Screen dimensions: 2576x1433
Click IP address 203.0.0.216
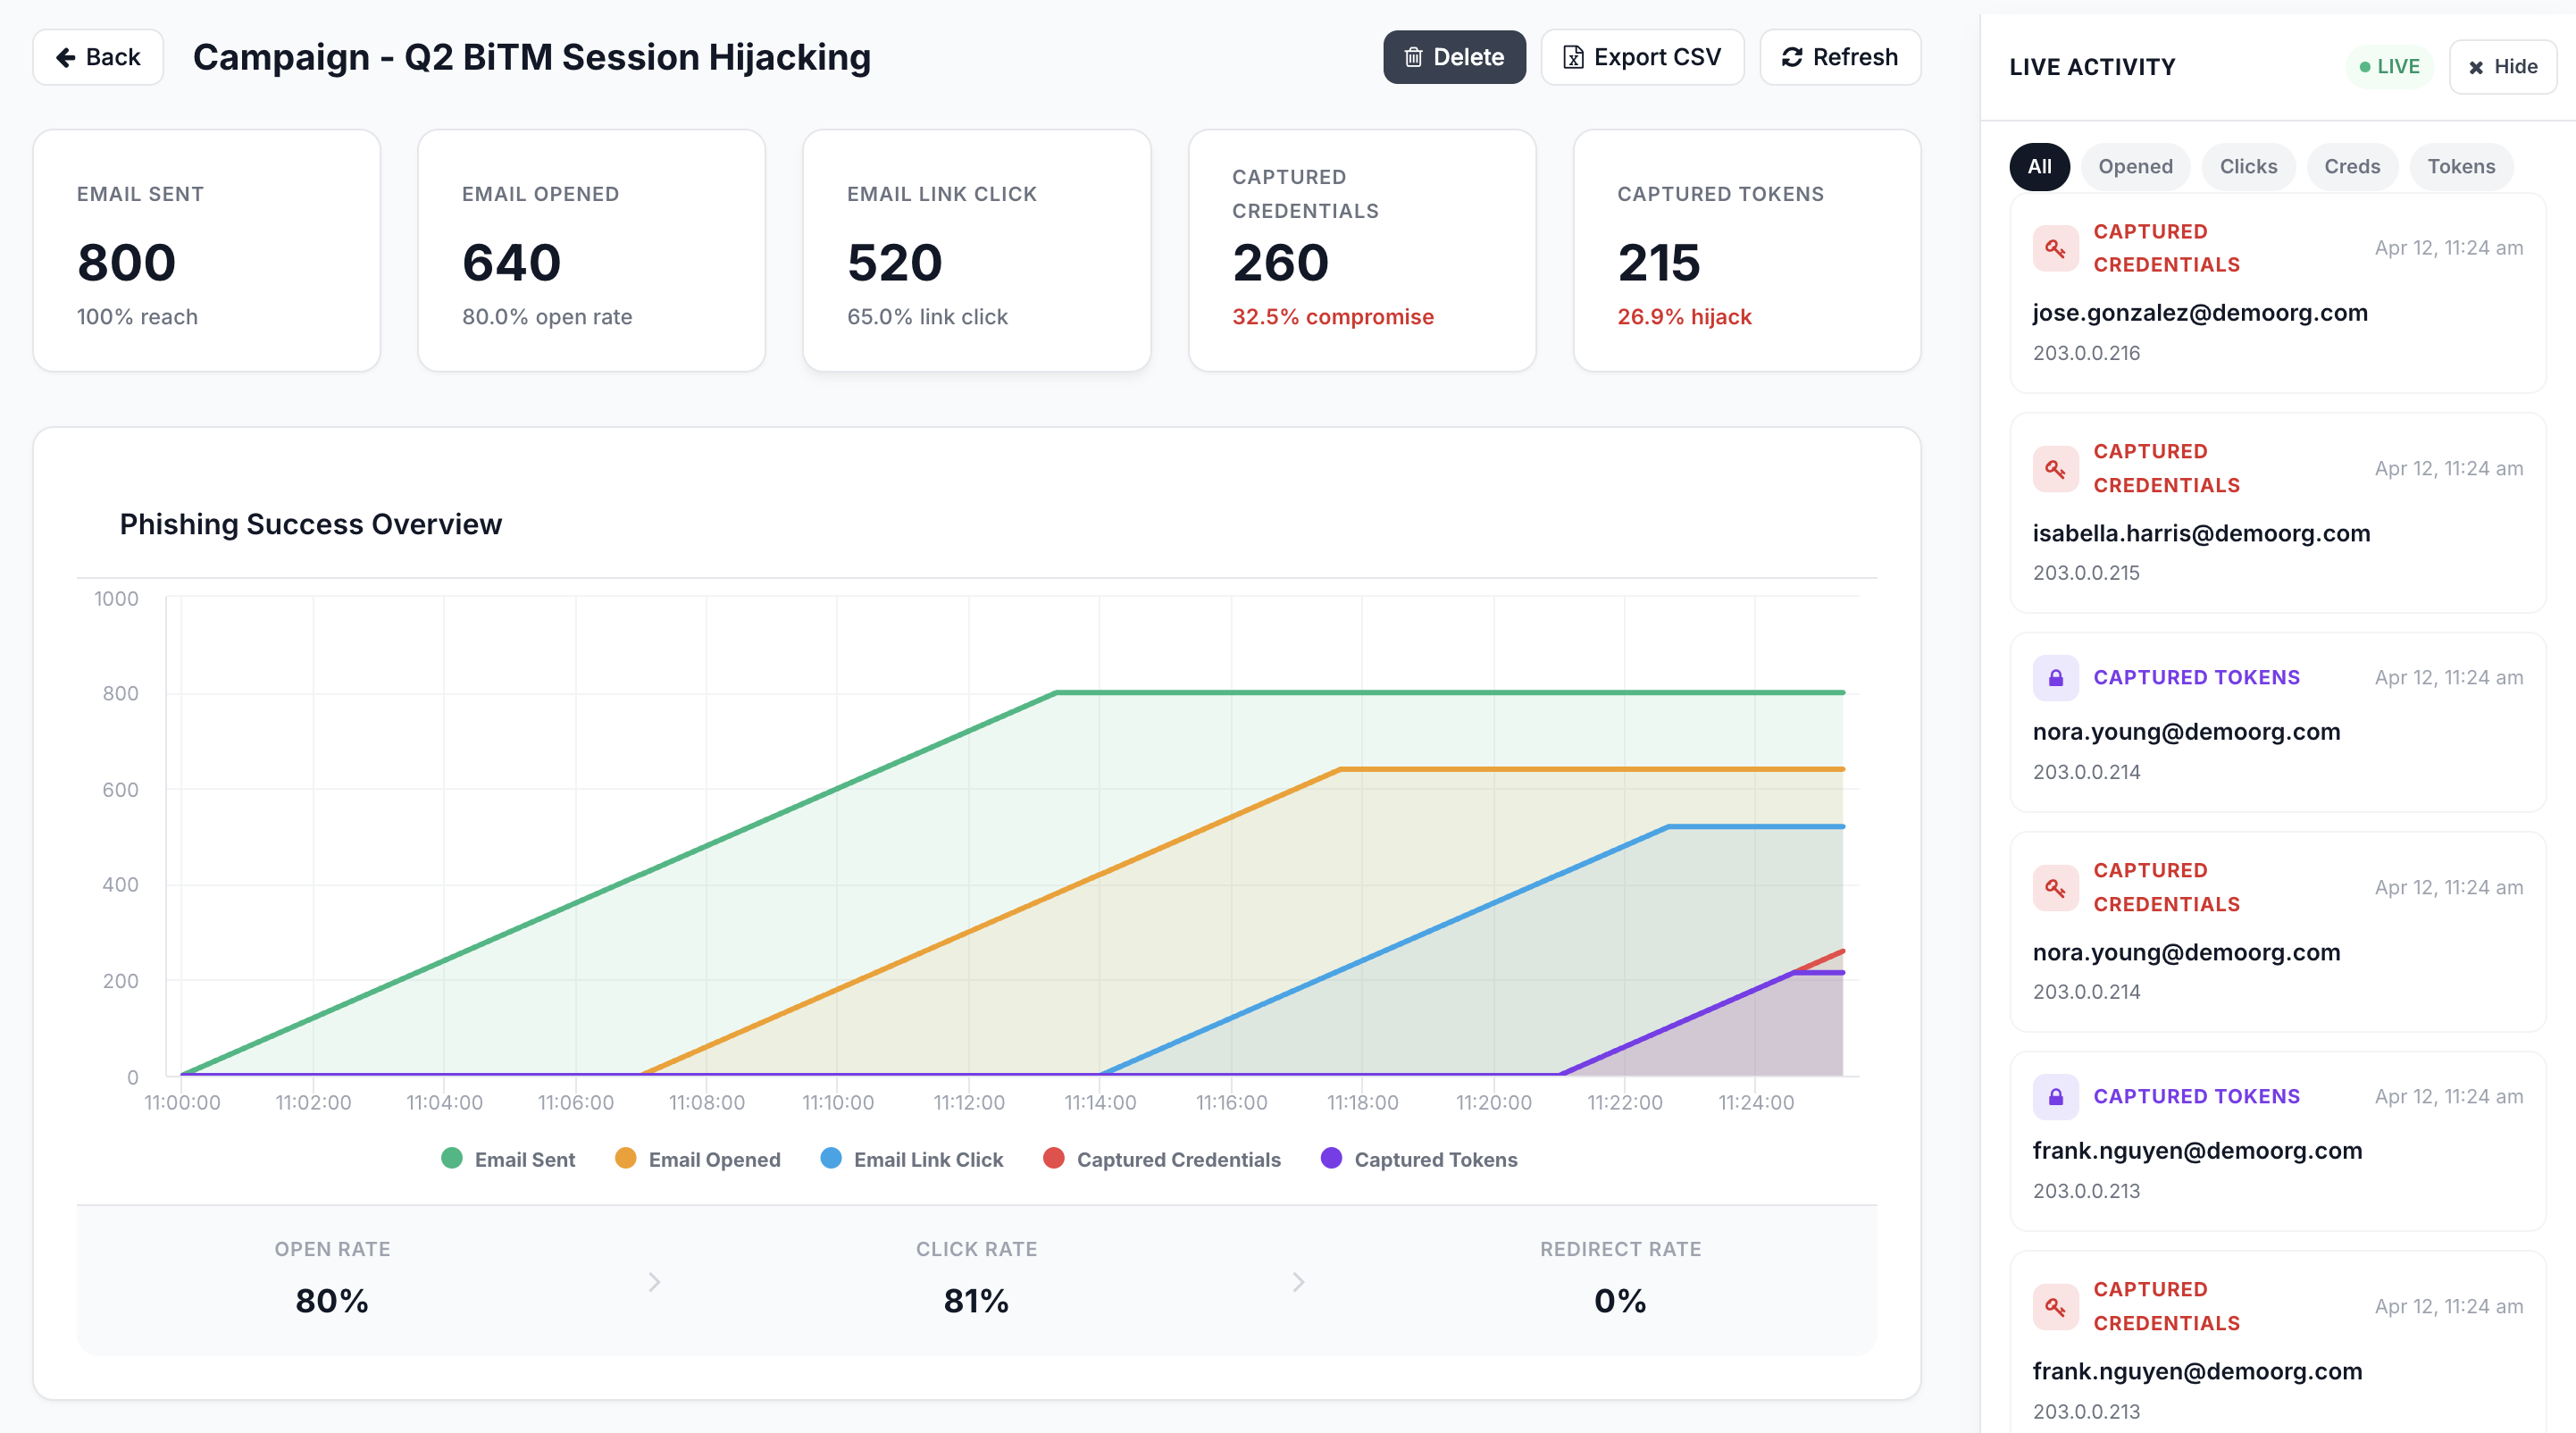click(x=2086, y=353)
